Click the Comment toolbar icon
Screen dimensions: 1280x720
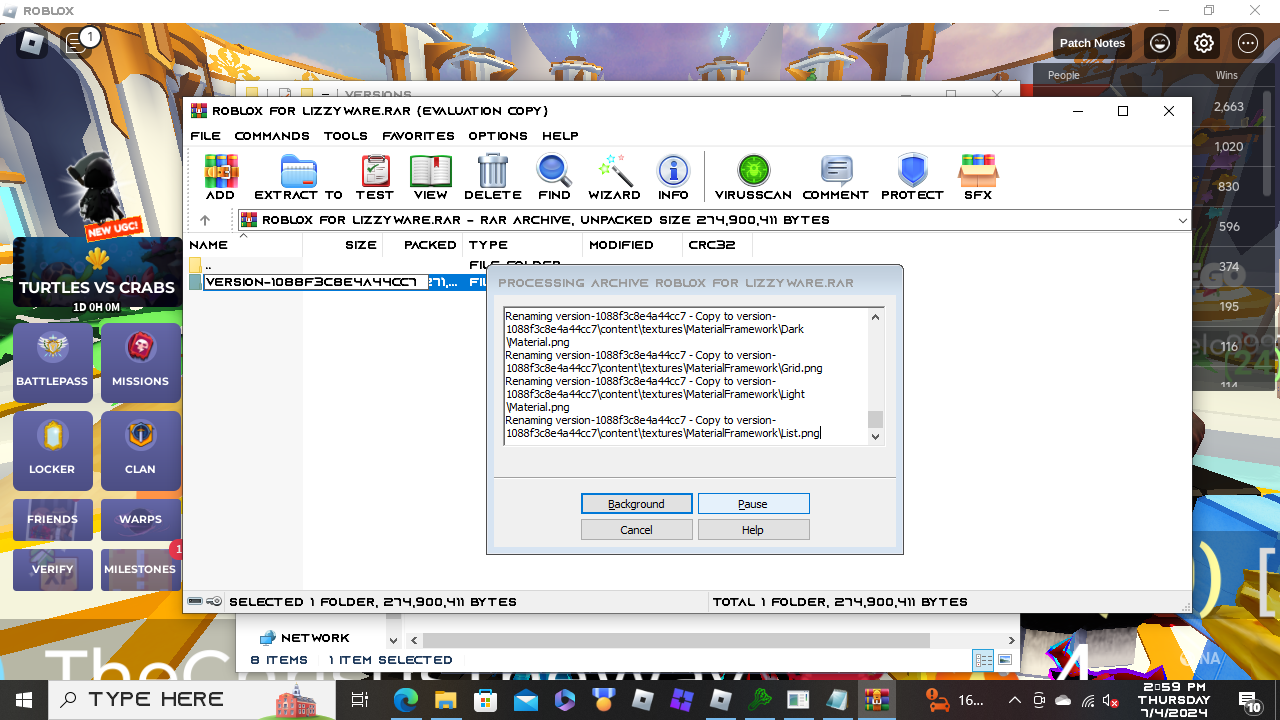pyautogui.click(x=836, y=177)
